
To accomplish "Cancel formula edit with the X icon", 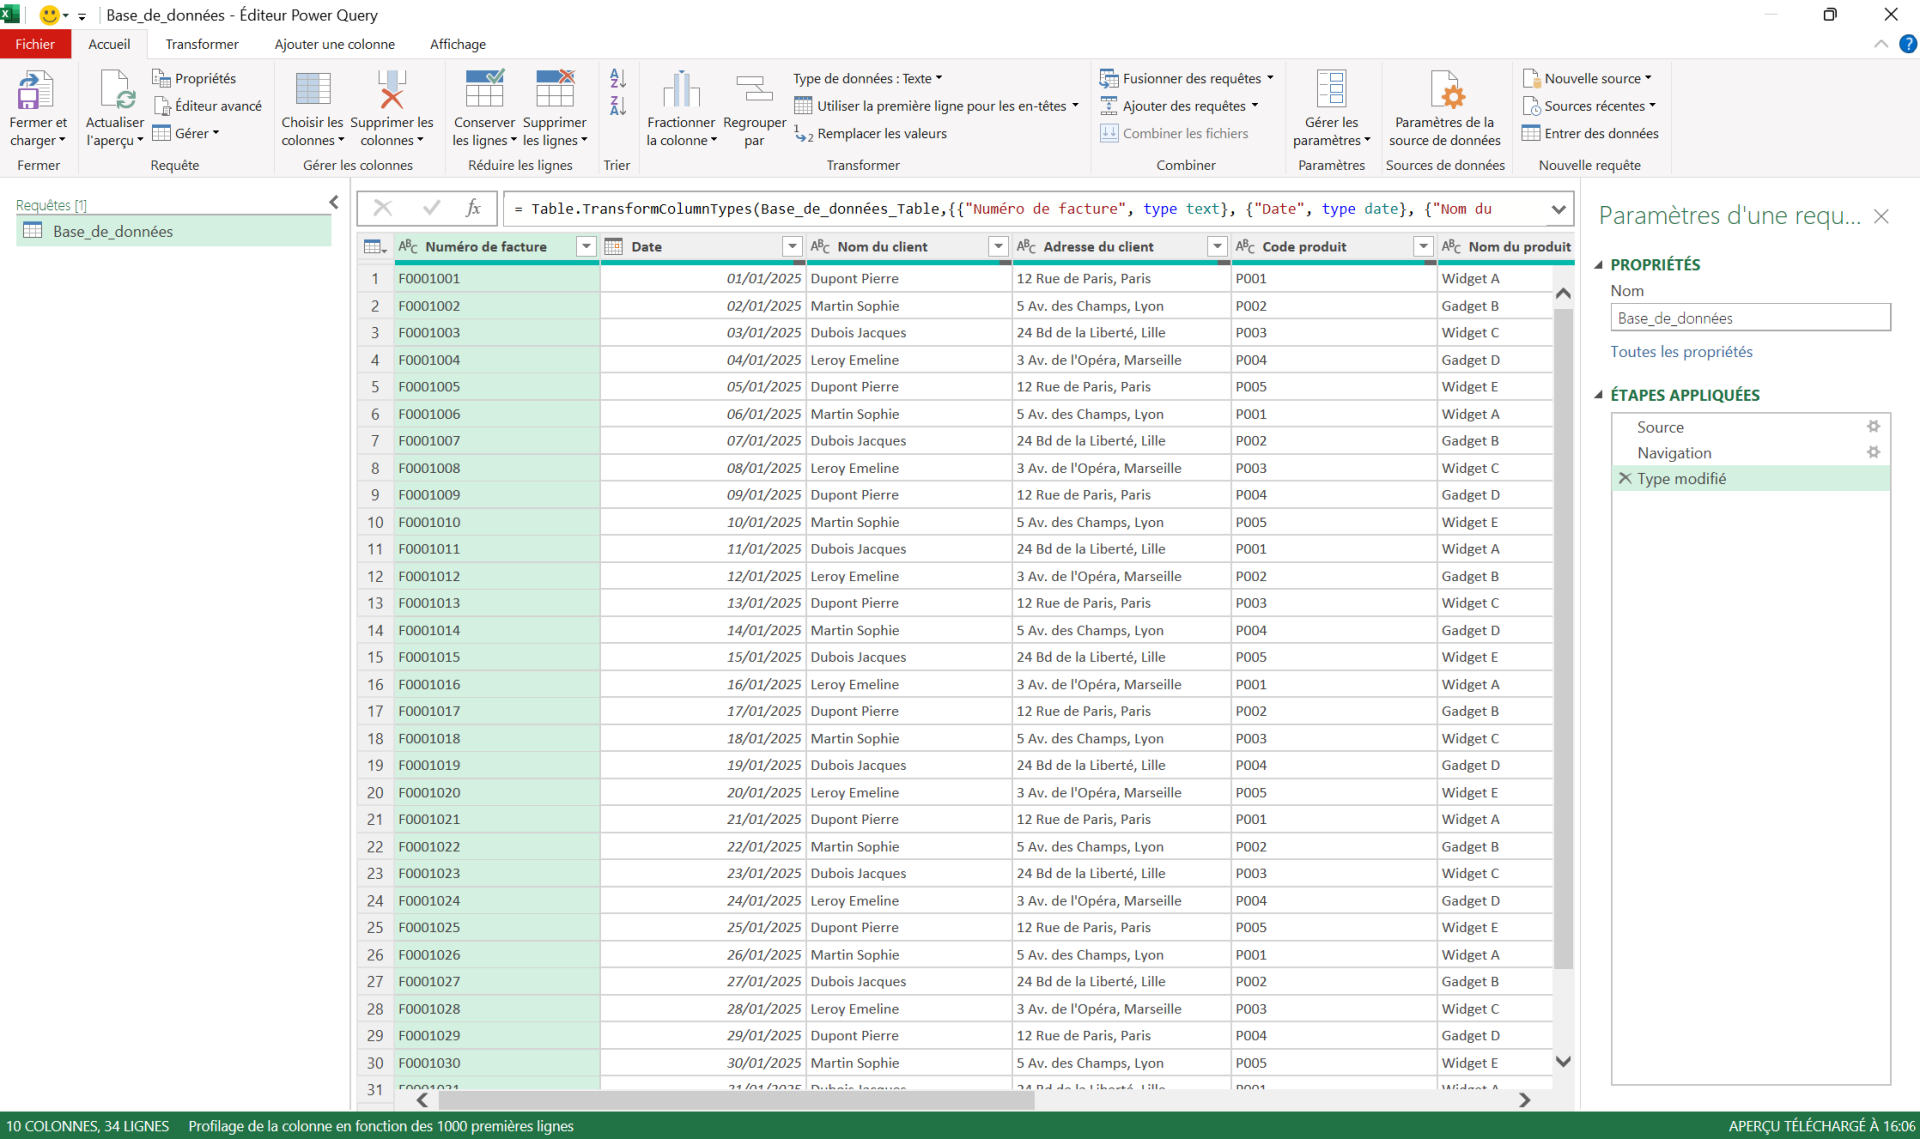I will click(x=382, y=208).
